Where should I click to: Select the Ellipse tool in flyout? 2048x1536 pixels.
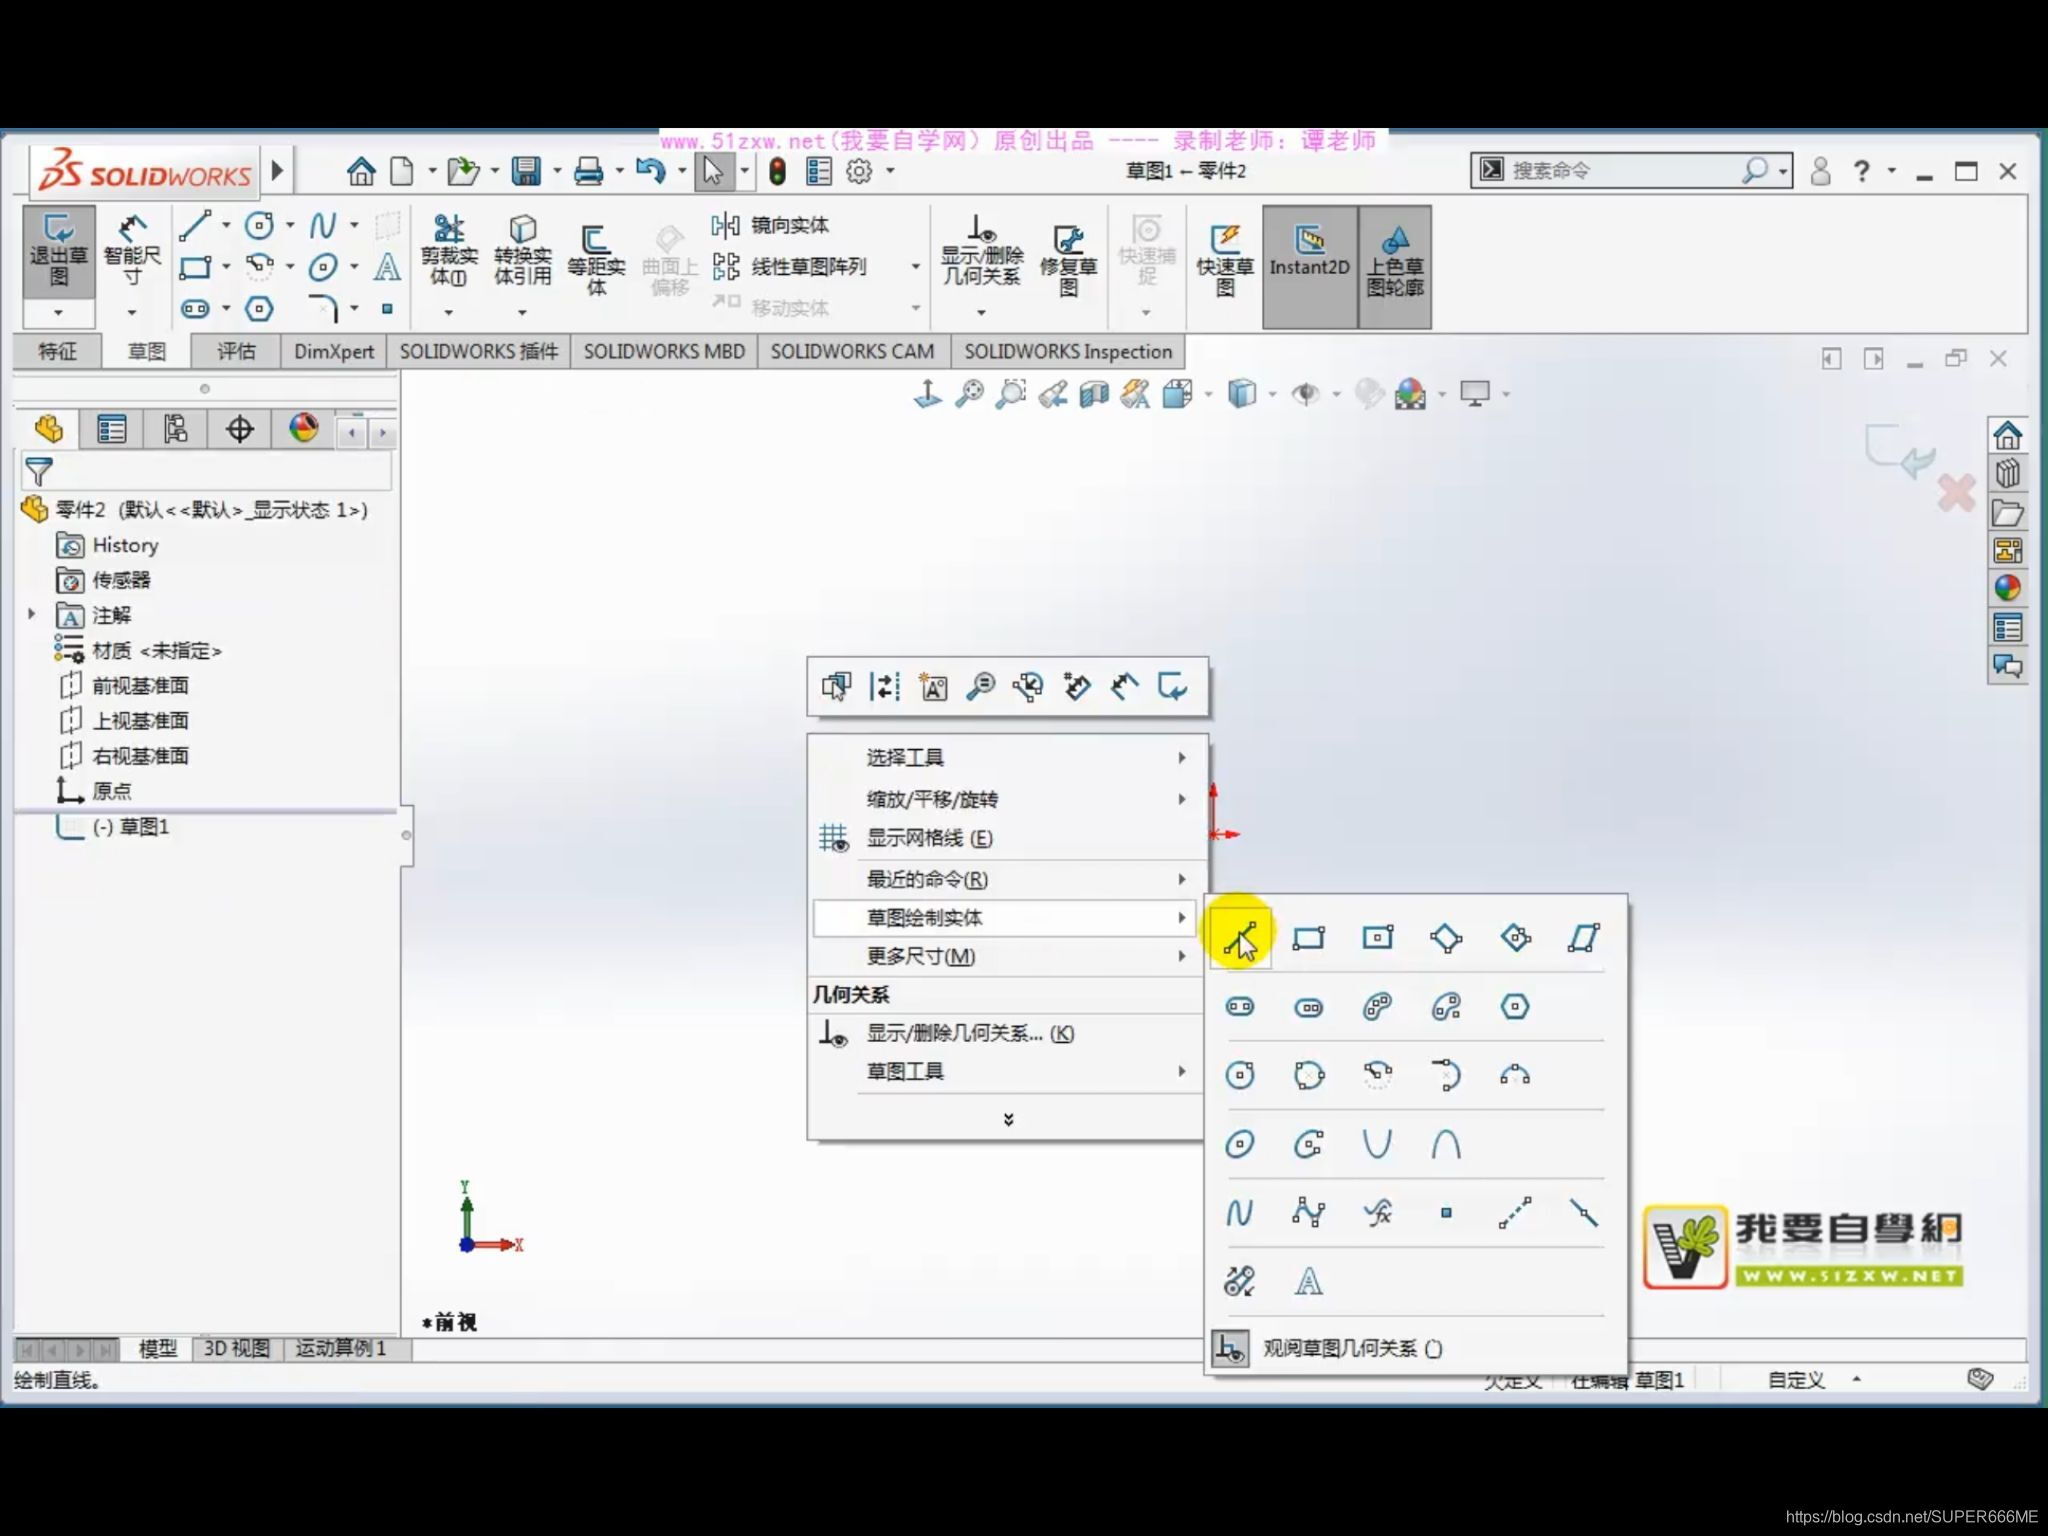click(1239, 1144)
